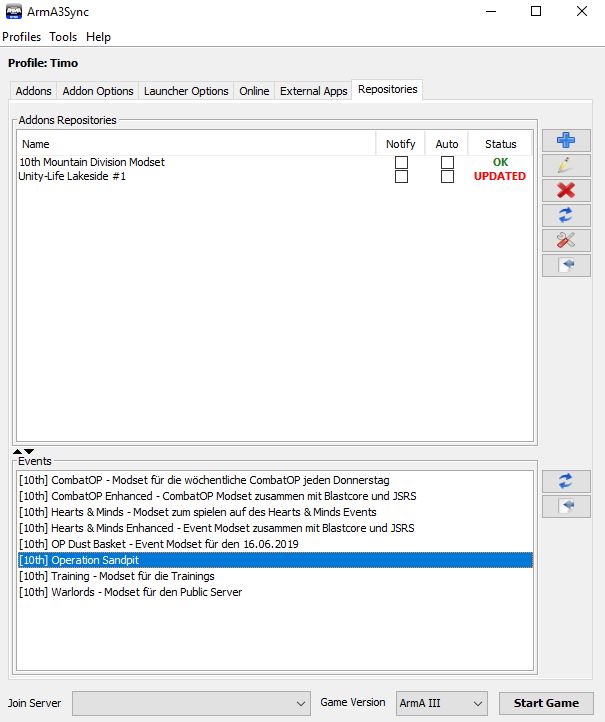Refresh events list with sync arrows icon
Viewport: 605px width, 722px height.
(x=566, y=482)
